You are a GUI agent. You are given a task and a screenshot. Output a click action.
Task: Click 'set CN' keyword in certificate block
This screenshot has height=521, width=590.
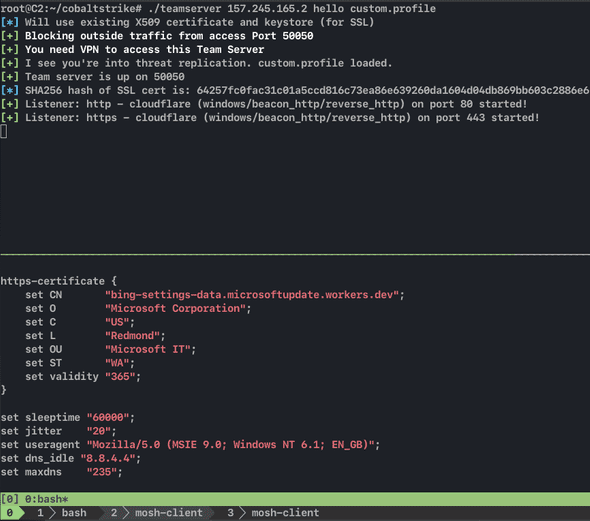(x=44, y=295)
